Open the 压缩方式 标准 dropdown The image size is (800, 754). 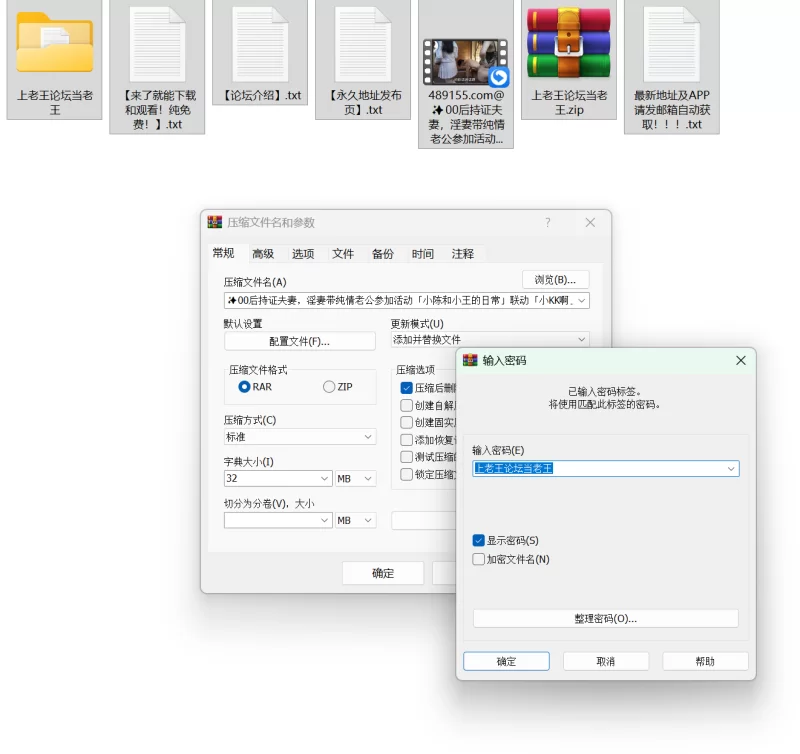[300, 437]
